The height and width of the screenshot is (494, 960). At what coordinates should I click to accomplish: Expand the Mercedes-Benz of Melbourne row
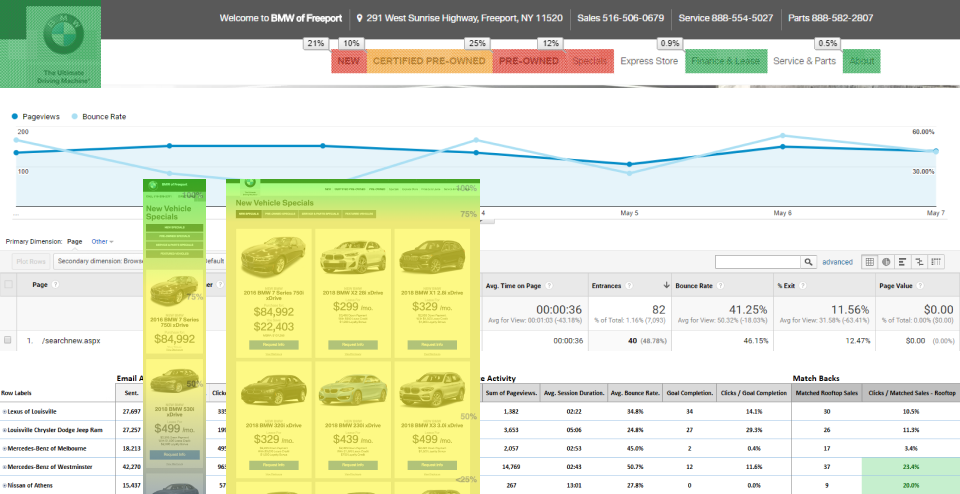4,449
